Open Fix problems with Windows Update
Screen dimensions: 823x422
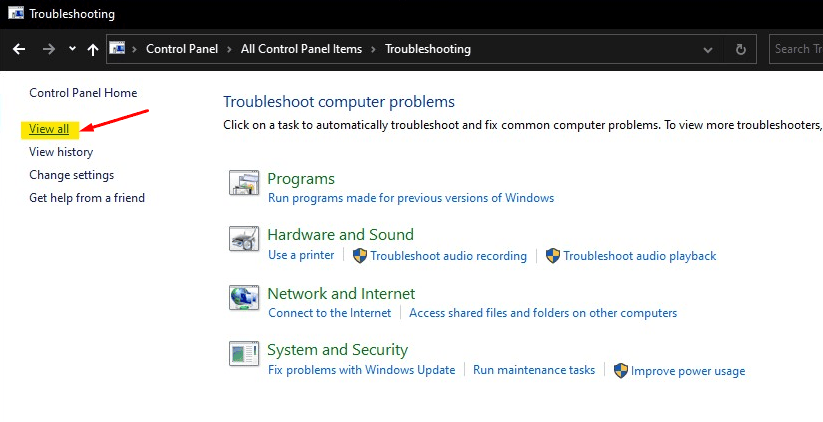tap(361, 370)
